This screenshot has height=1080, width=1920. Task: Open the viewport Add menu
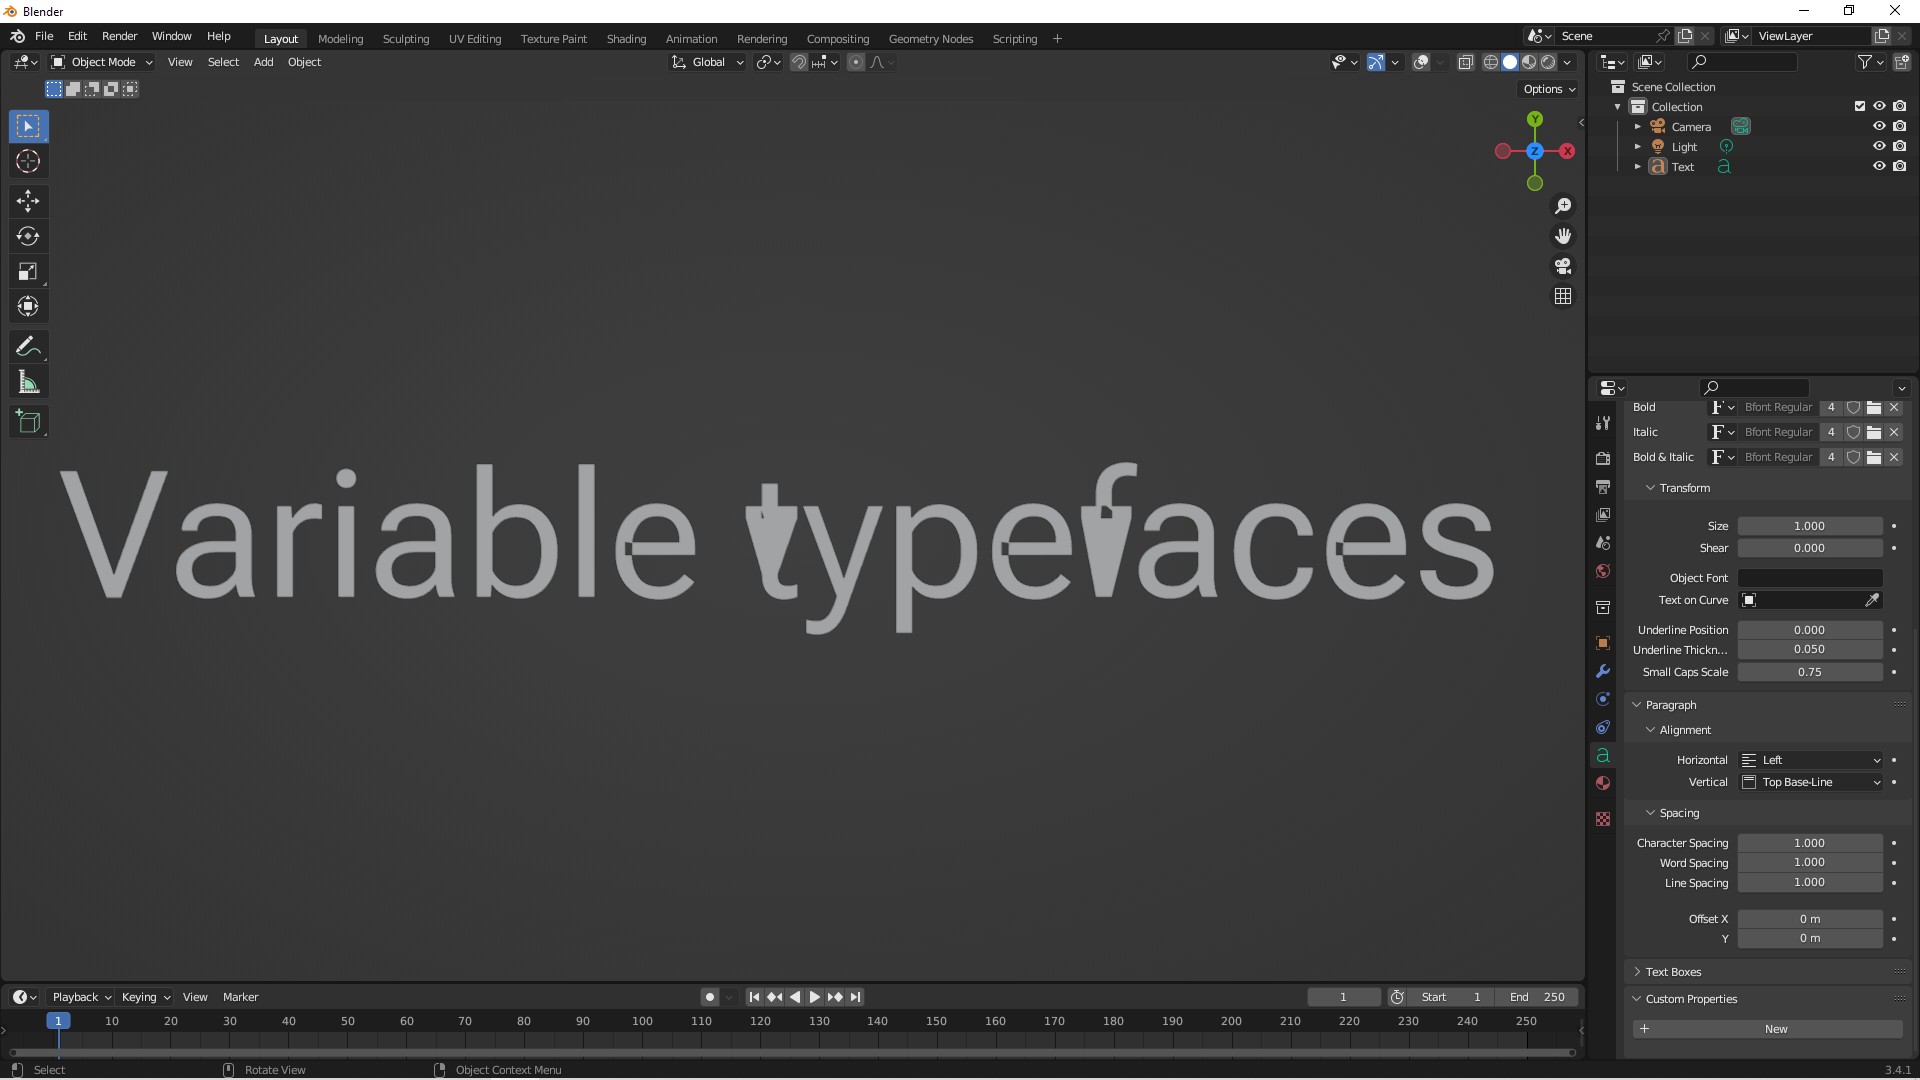pyautogui.click(x=263, y=62)
